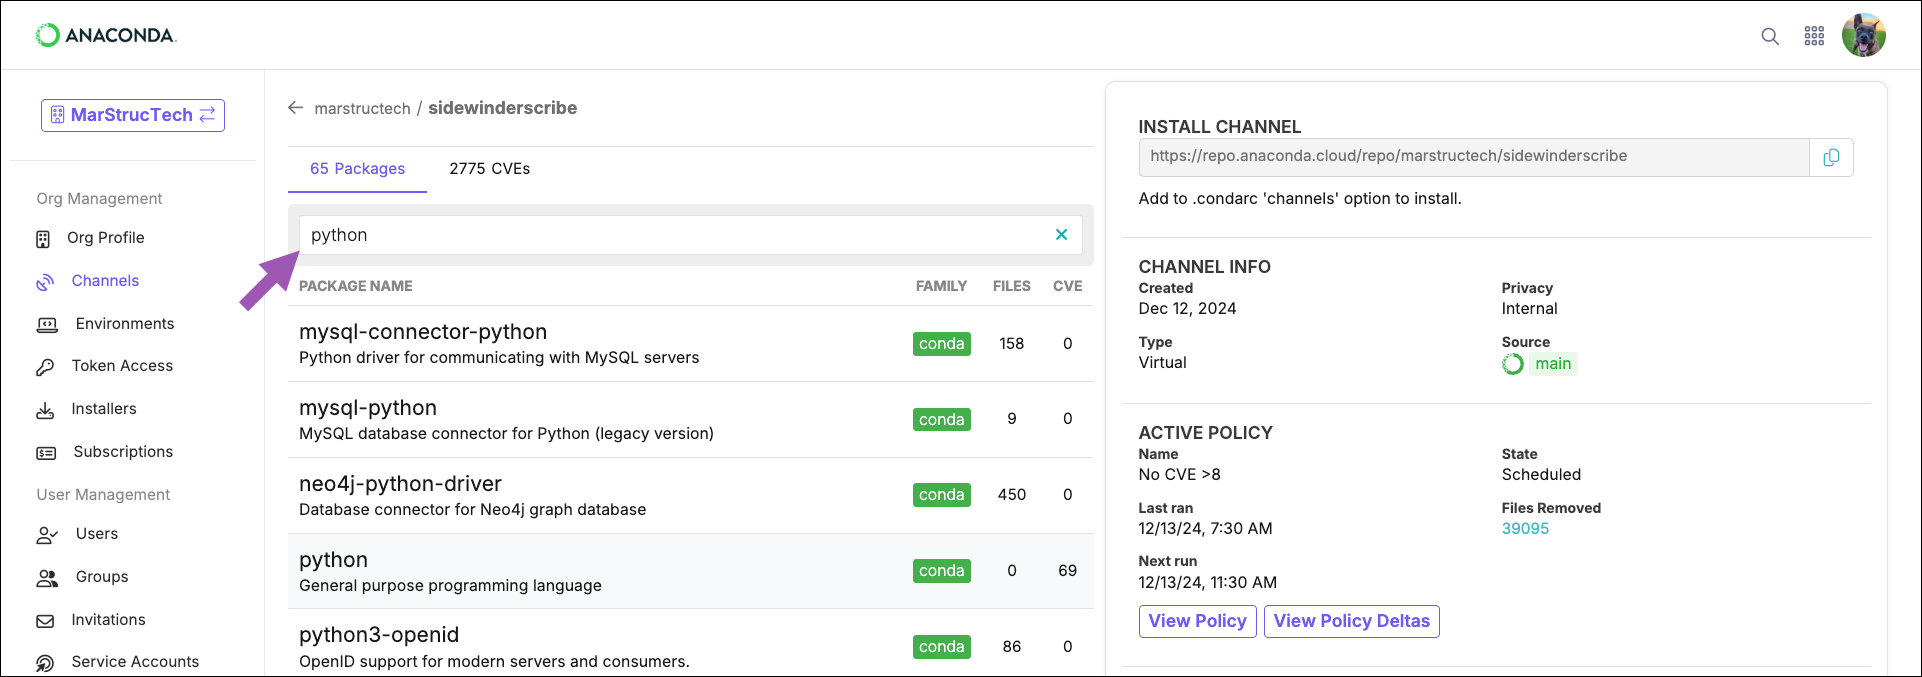The width and height of the screenshot is (1922, 677).
Task: Open Service Accounts in sidebar
Action: (135, 662)
